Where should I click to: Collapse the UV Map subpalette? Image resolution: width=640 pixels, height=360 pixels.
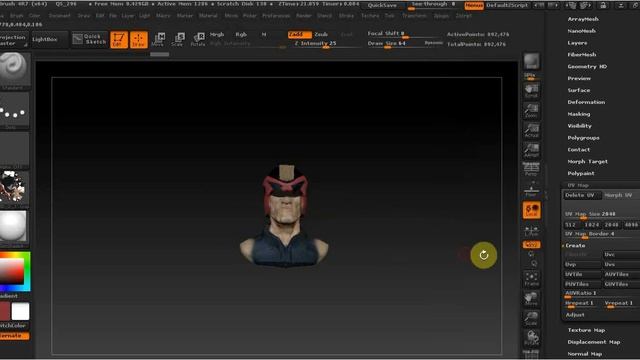point(578,185)
